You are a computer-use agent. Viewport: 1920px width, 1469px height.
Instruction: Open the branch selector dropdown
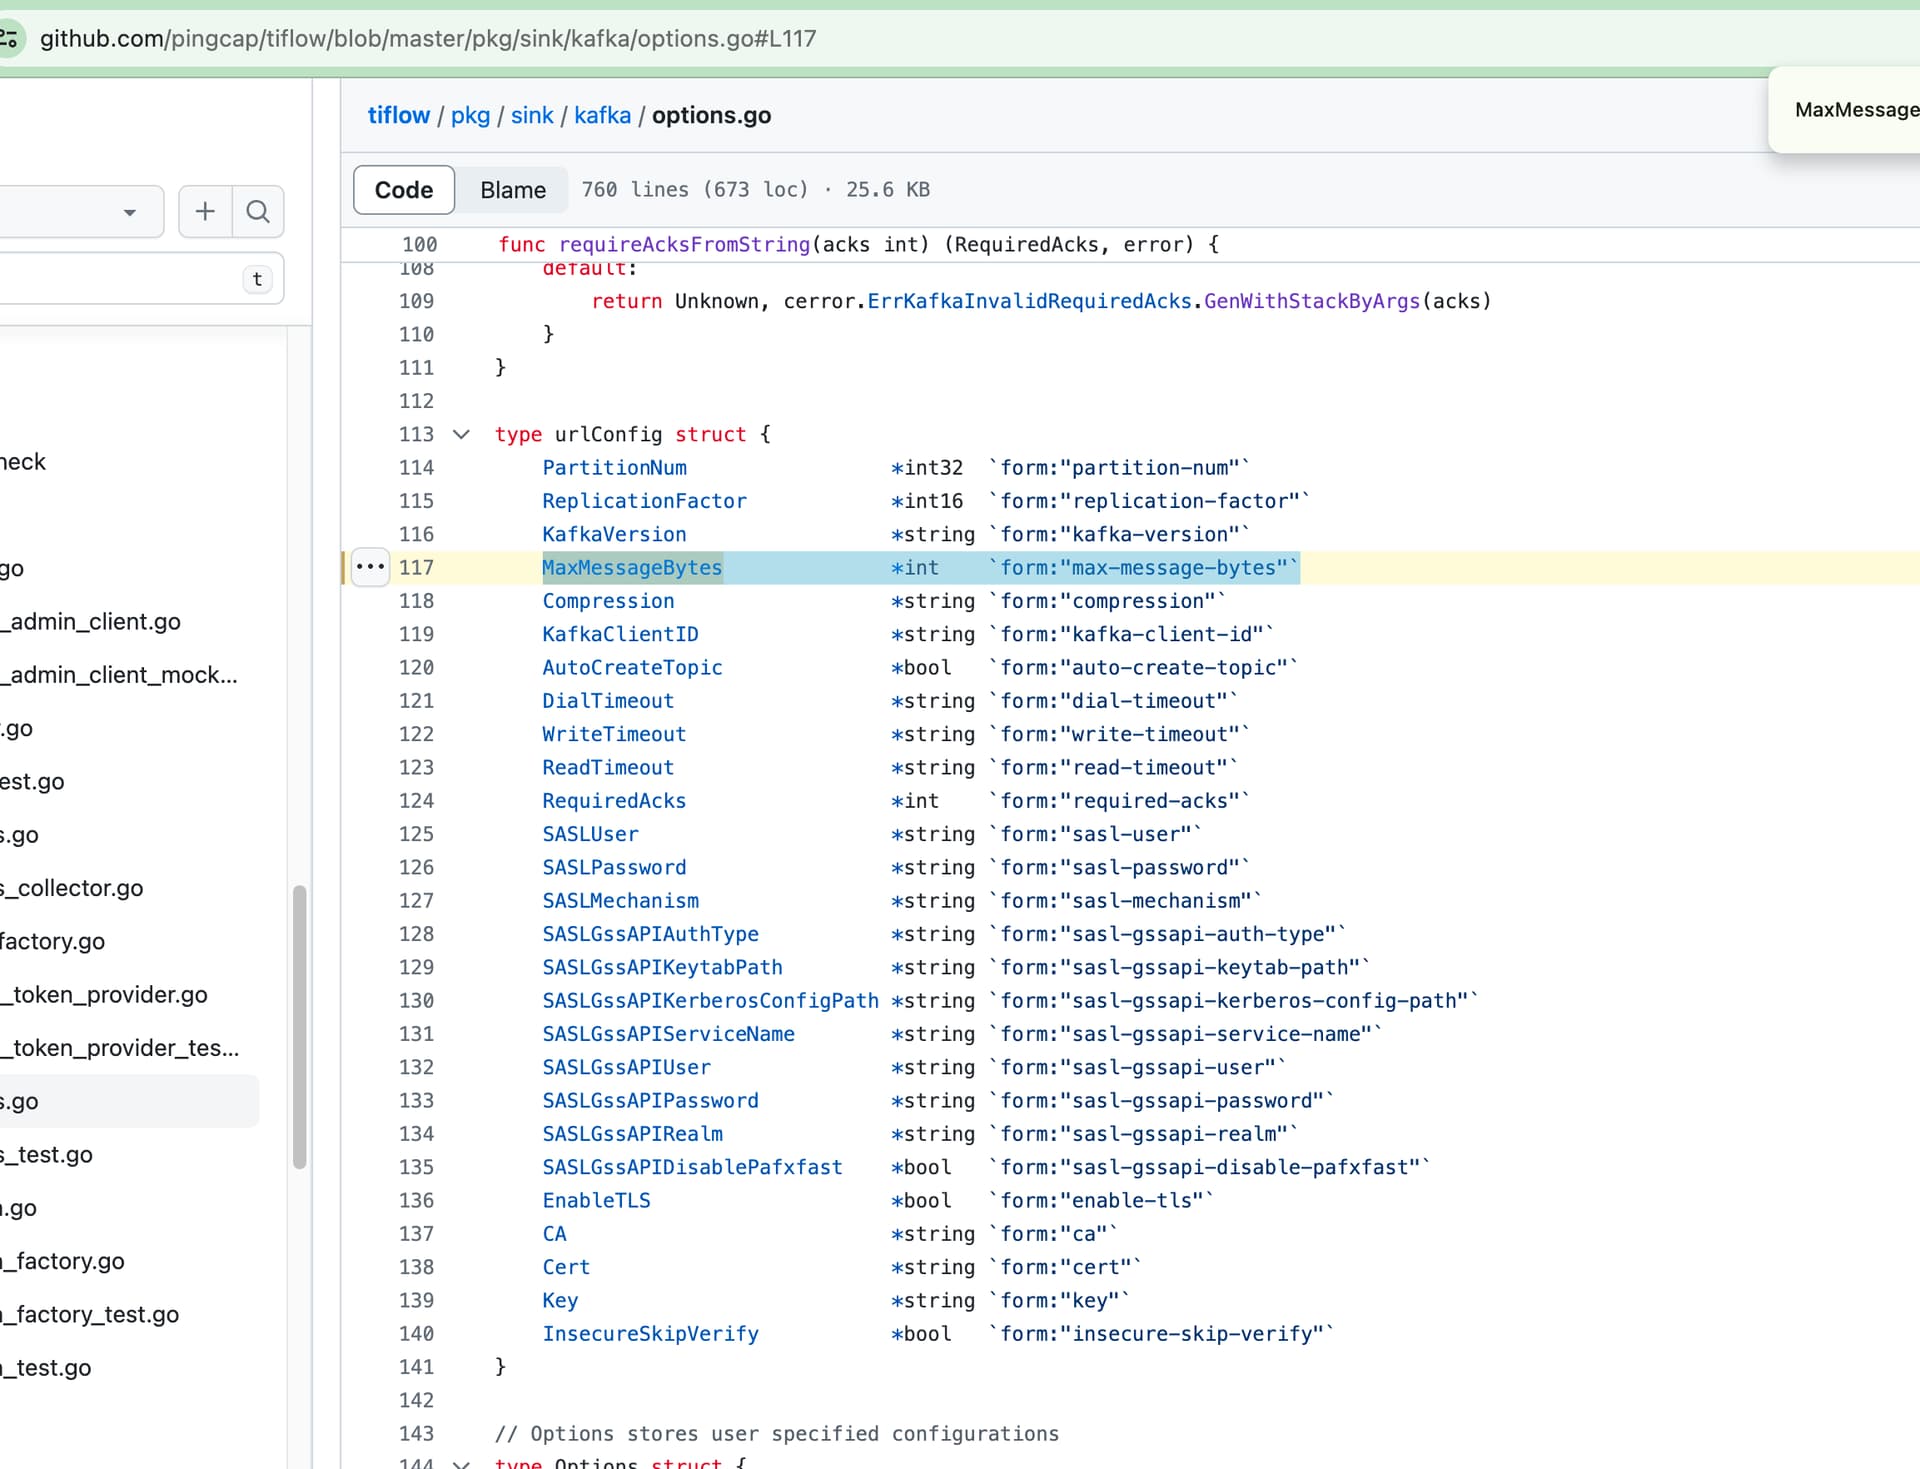tap(80, 211)
